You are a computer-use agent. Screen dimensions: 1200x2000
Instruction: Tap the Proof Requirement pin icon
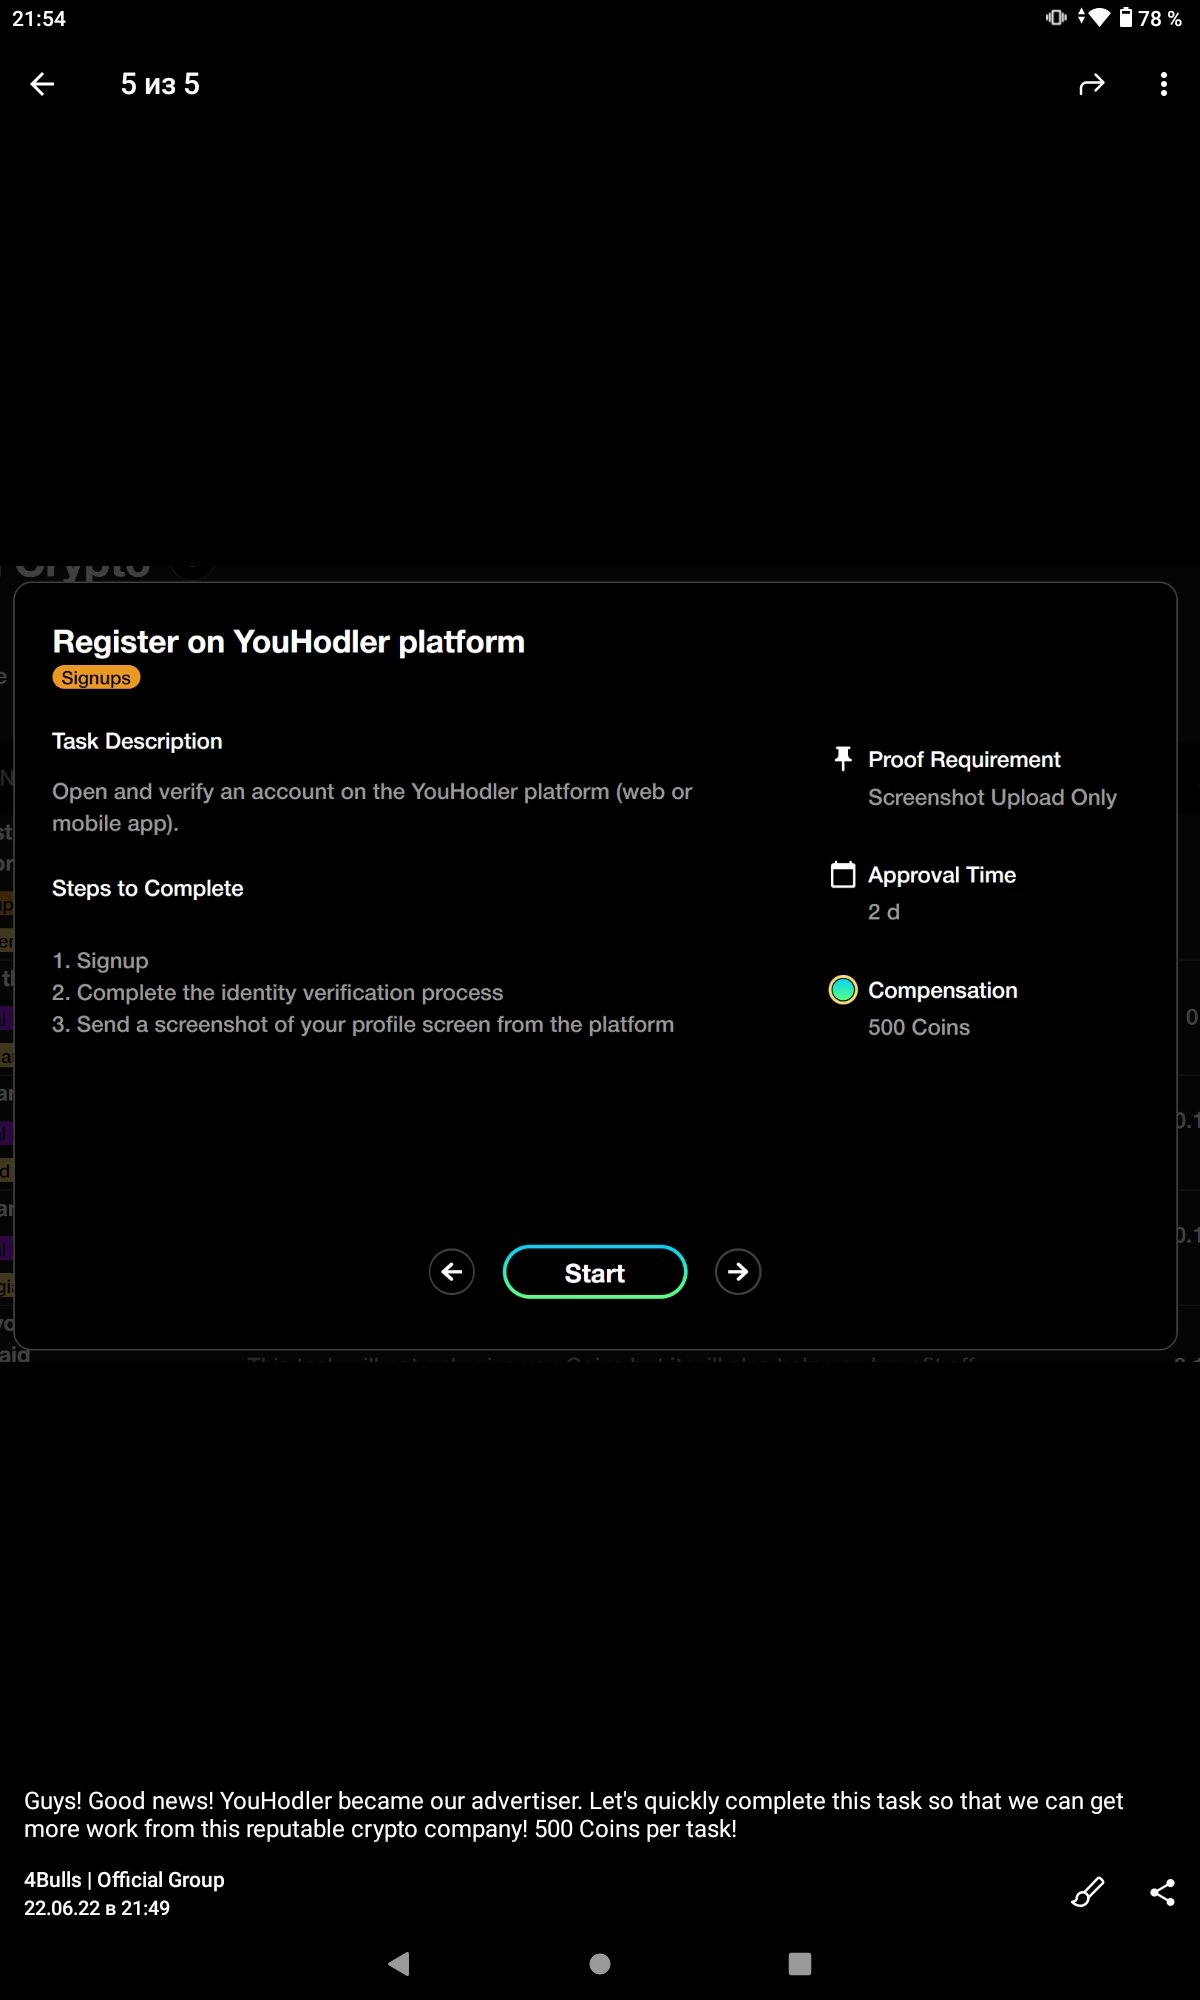coord(843,759)
